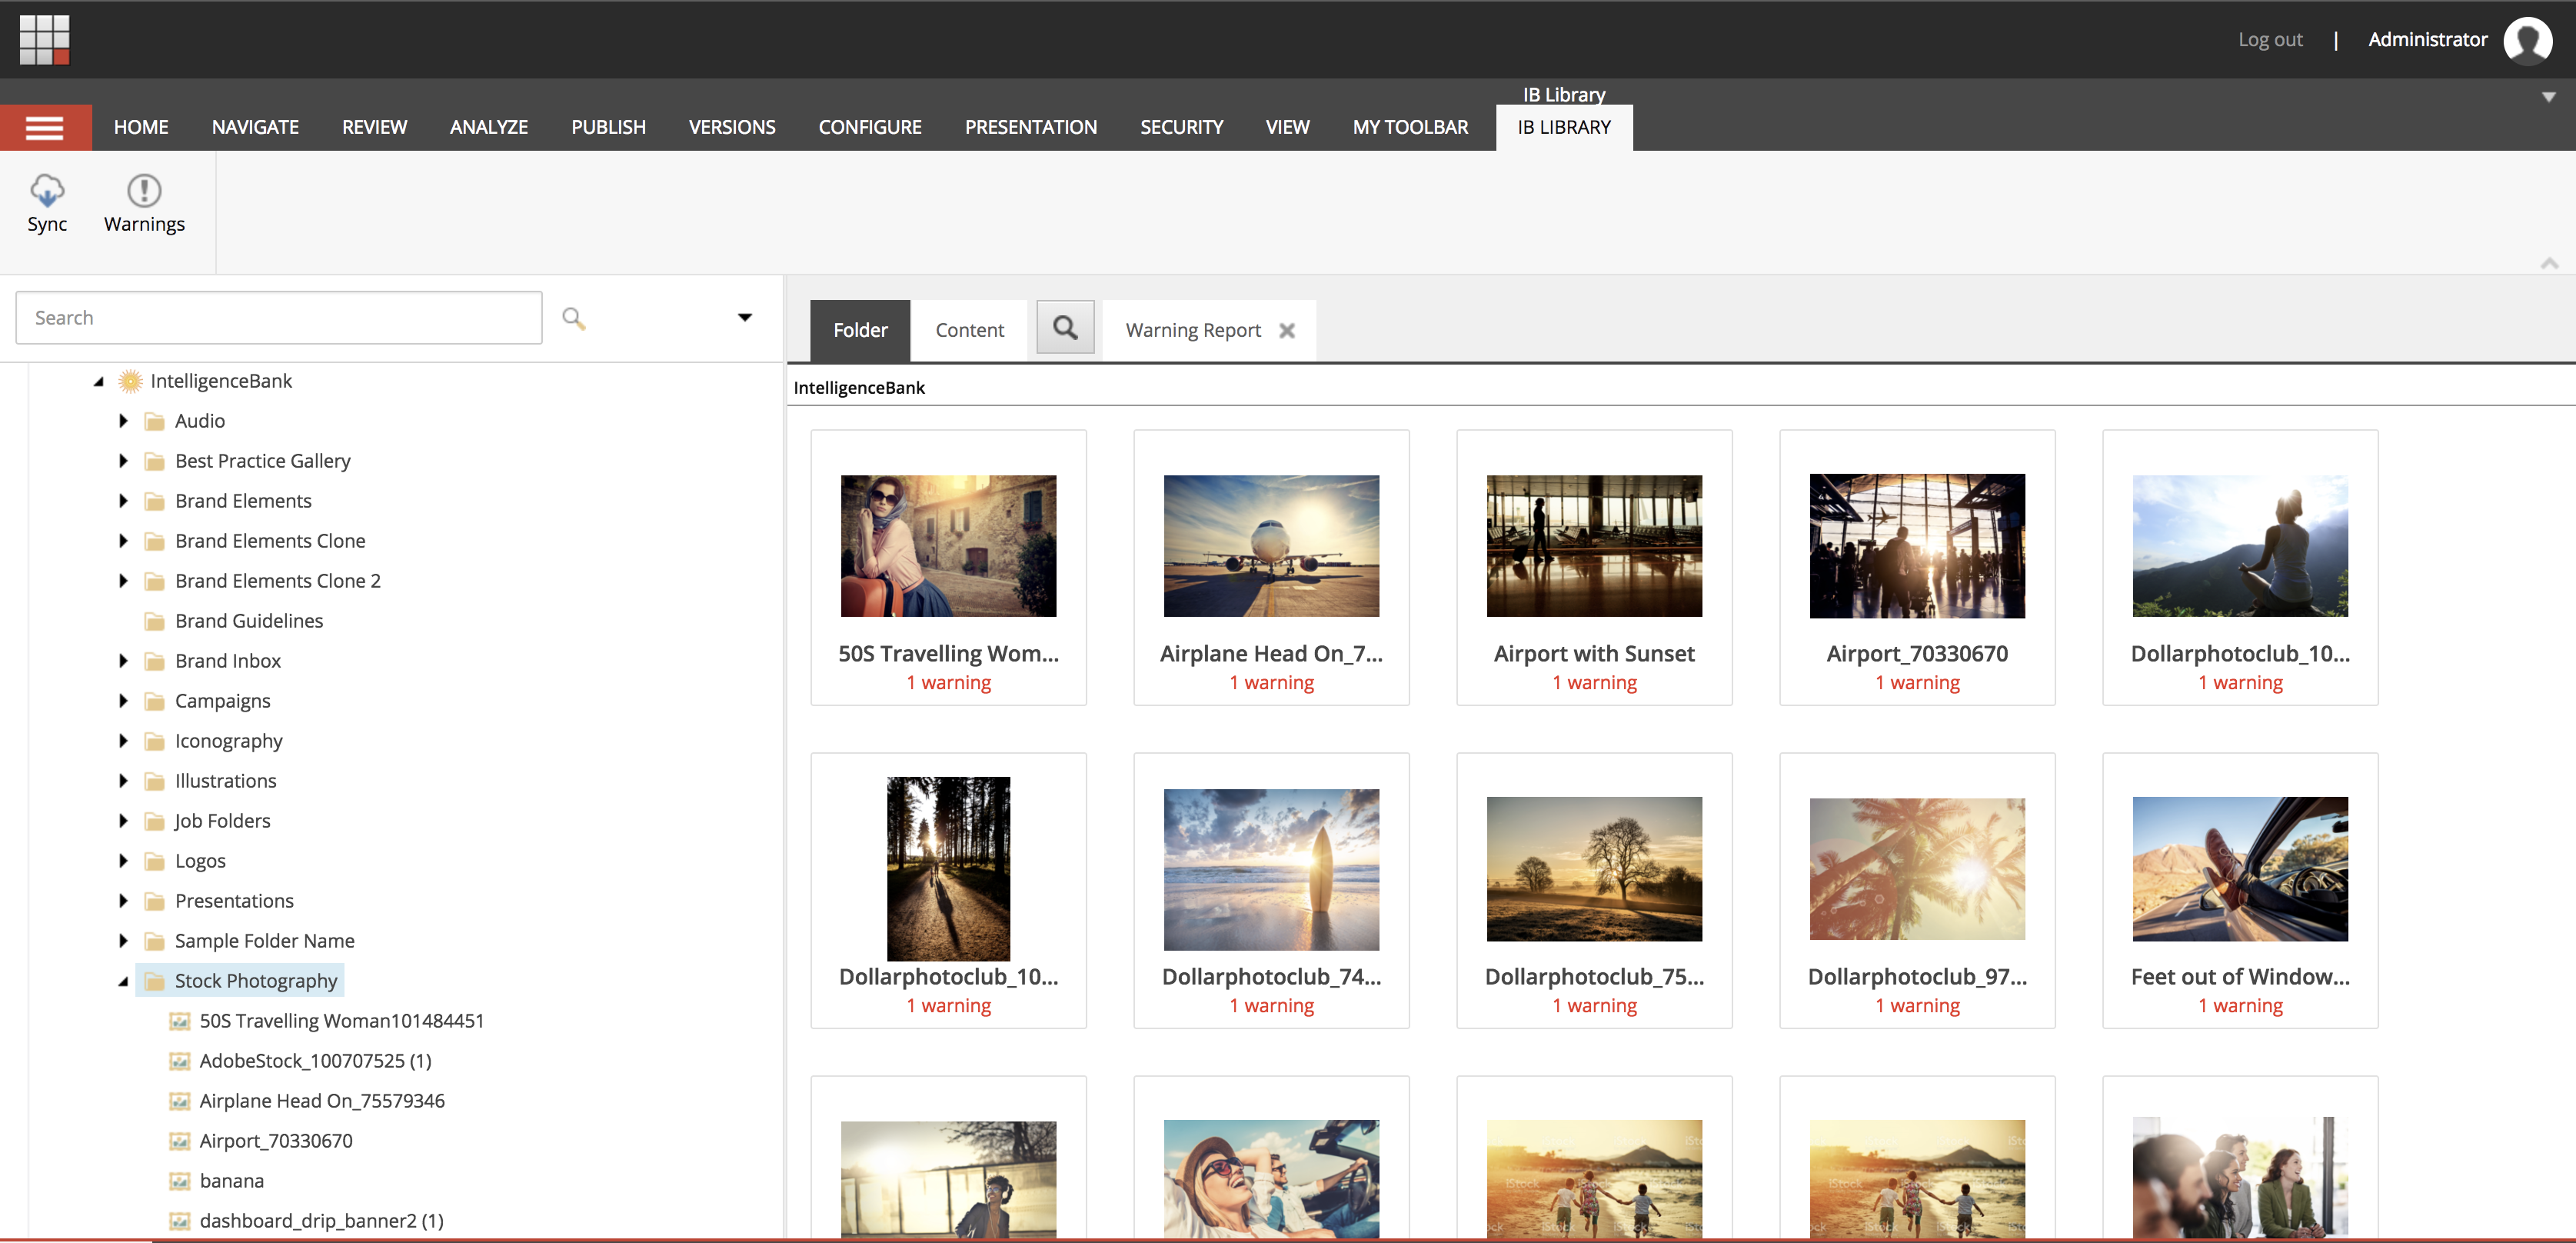
Task: Click the Sync cloud icon
Action: (x=47, y=190)
